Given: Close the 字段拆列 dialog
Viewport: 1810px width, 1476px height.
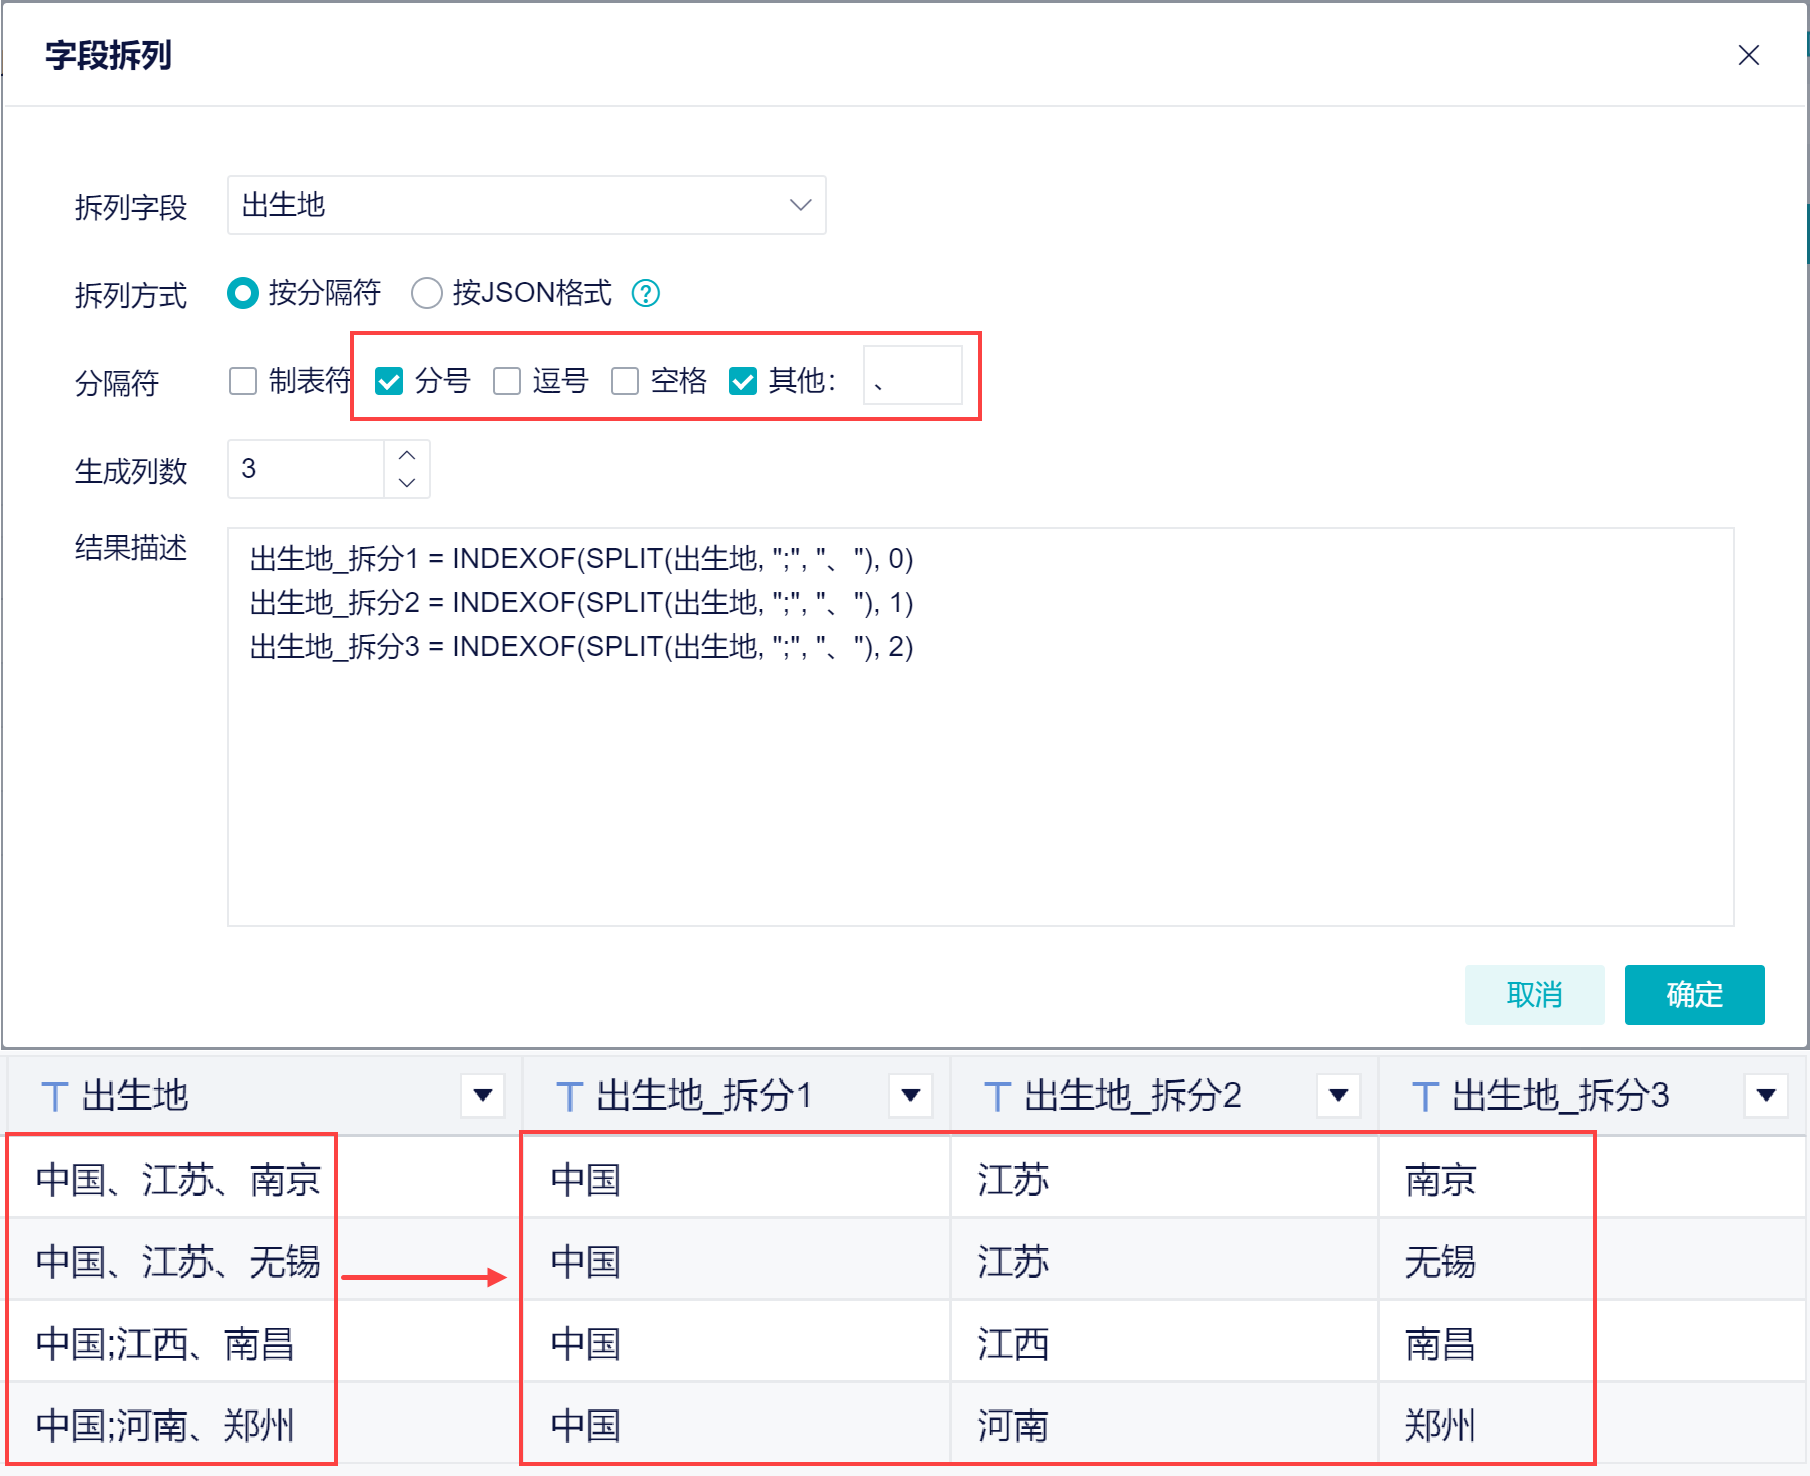Looking at the screenshot, I should click(1748, 55).
